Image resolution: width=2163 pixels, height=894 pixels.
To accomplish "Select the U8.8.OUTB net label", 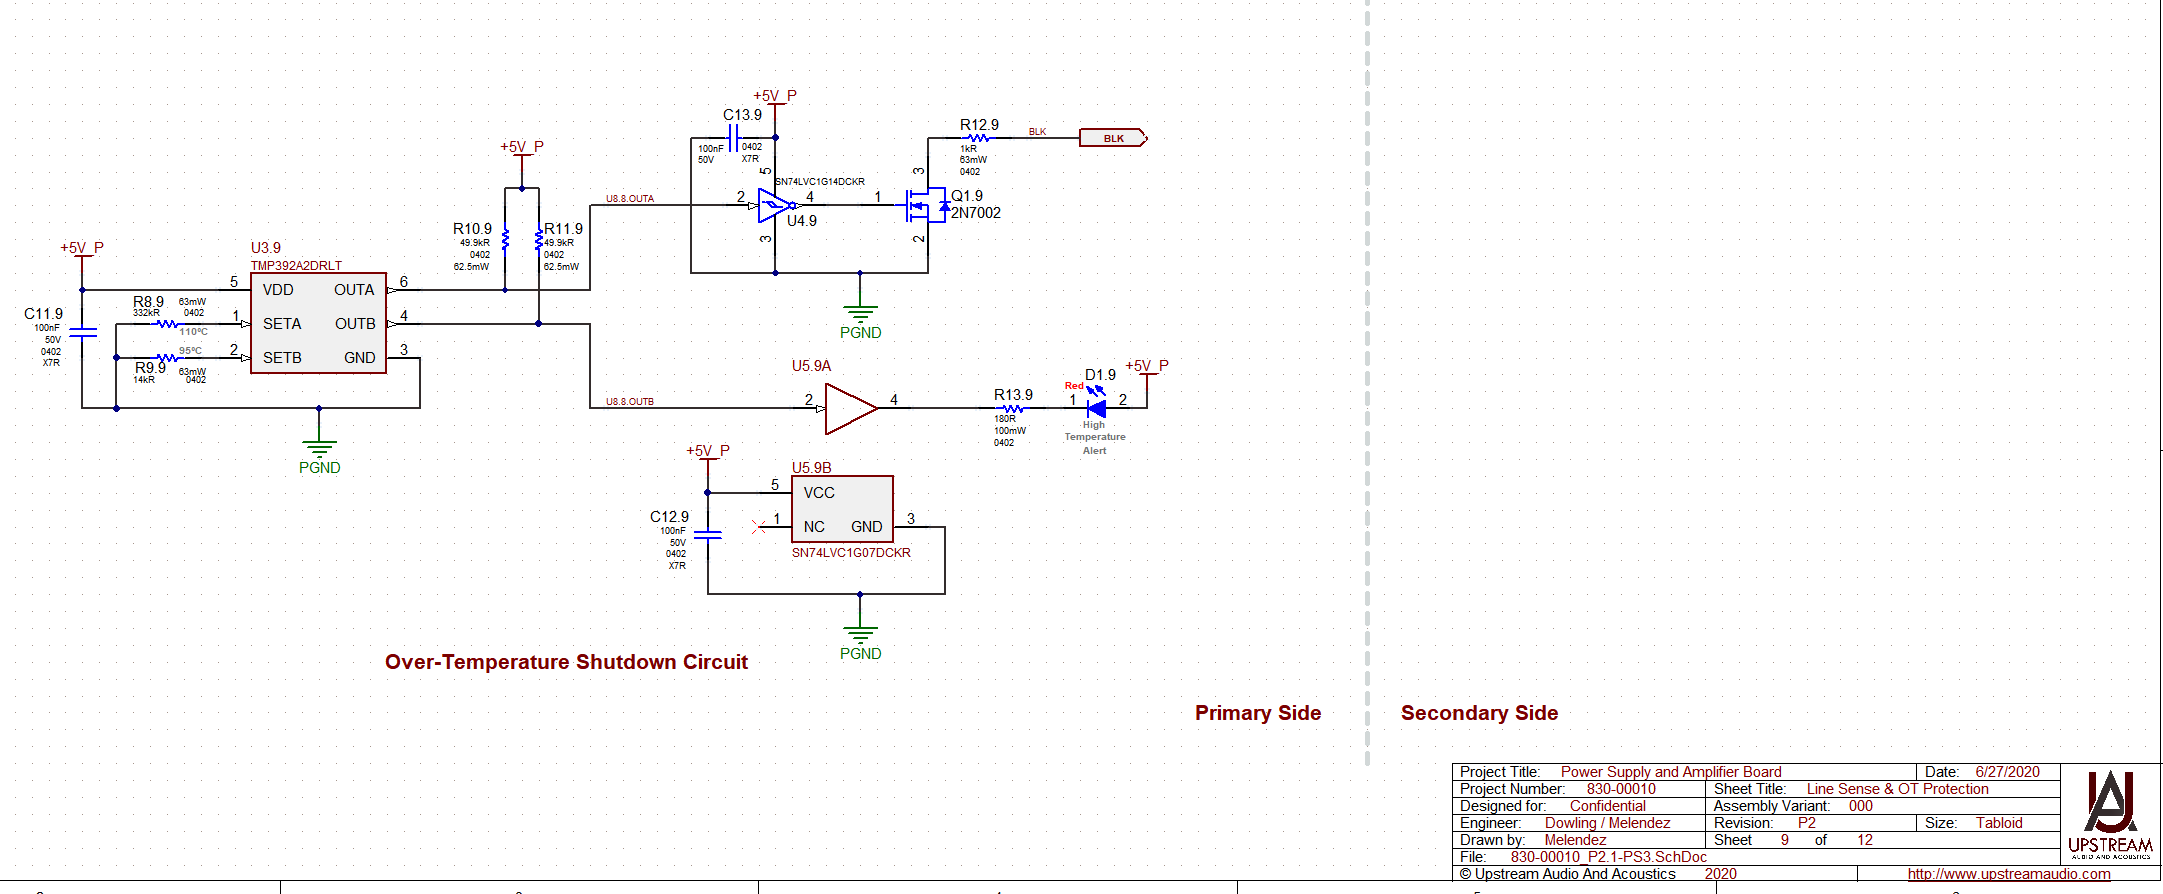I will point(630,402).
